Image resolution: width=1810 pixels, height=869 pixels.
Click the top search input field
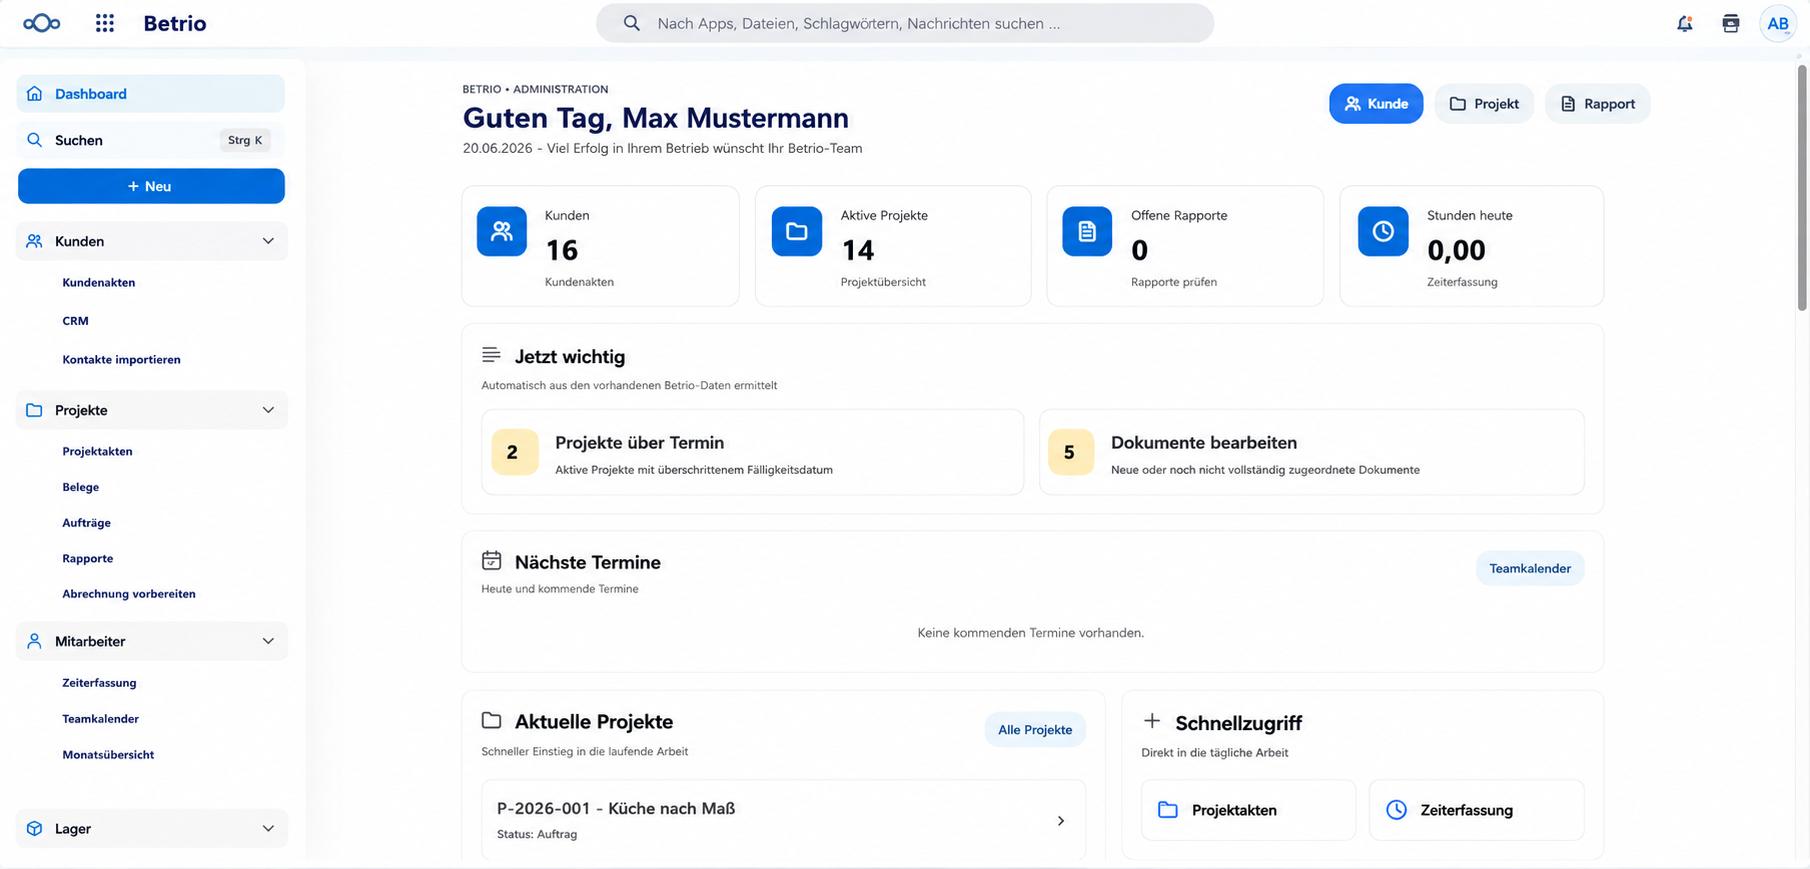tap(905, 23)
